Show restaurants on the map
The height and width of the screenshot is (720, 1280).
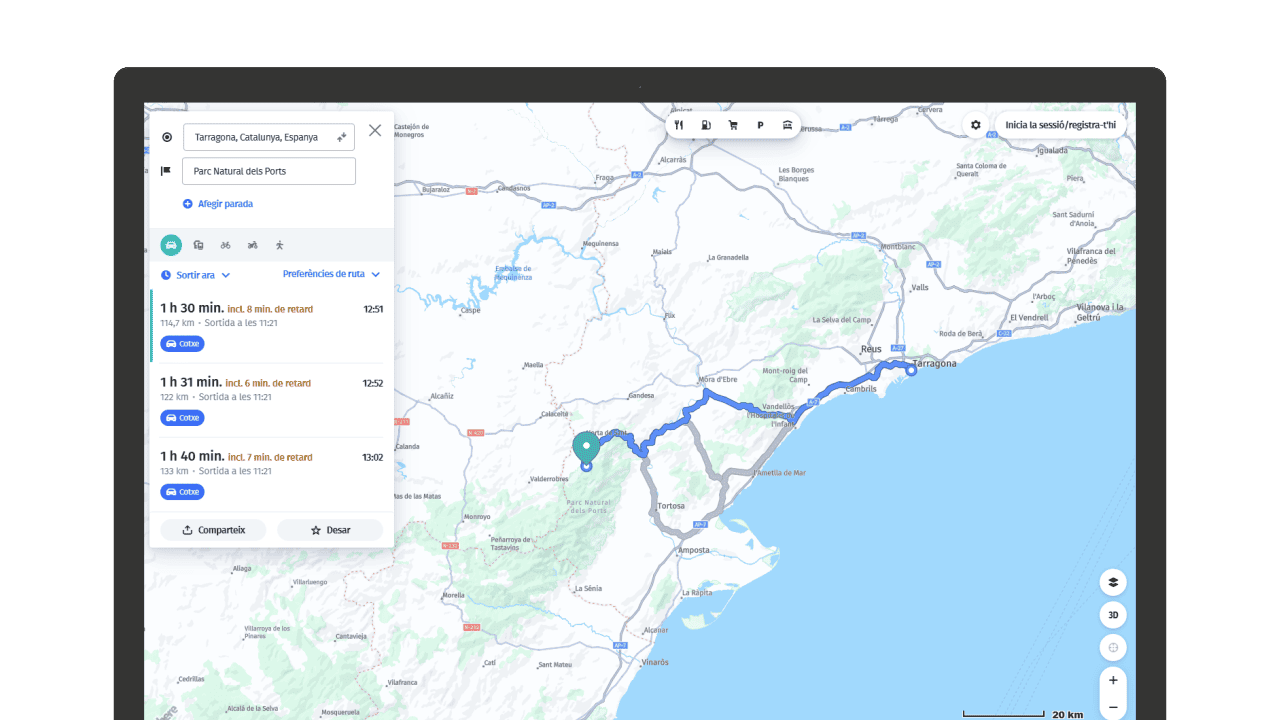click(679, 125)
